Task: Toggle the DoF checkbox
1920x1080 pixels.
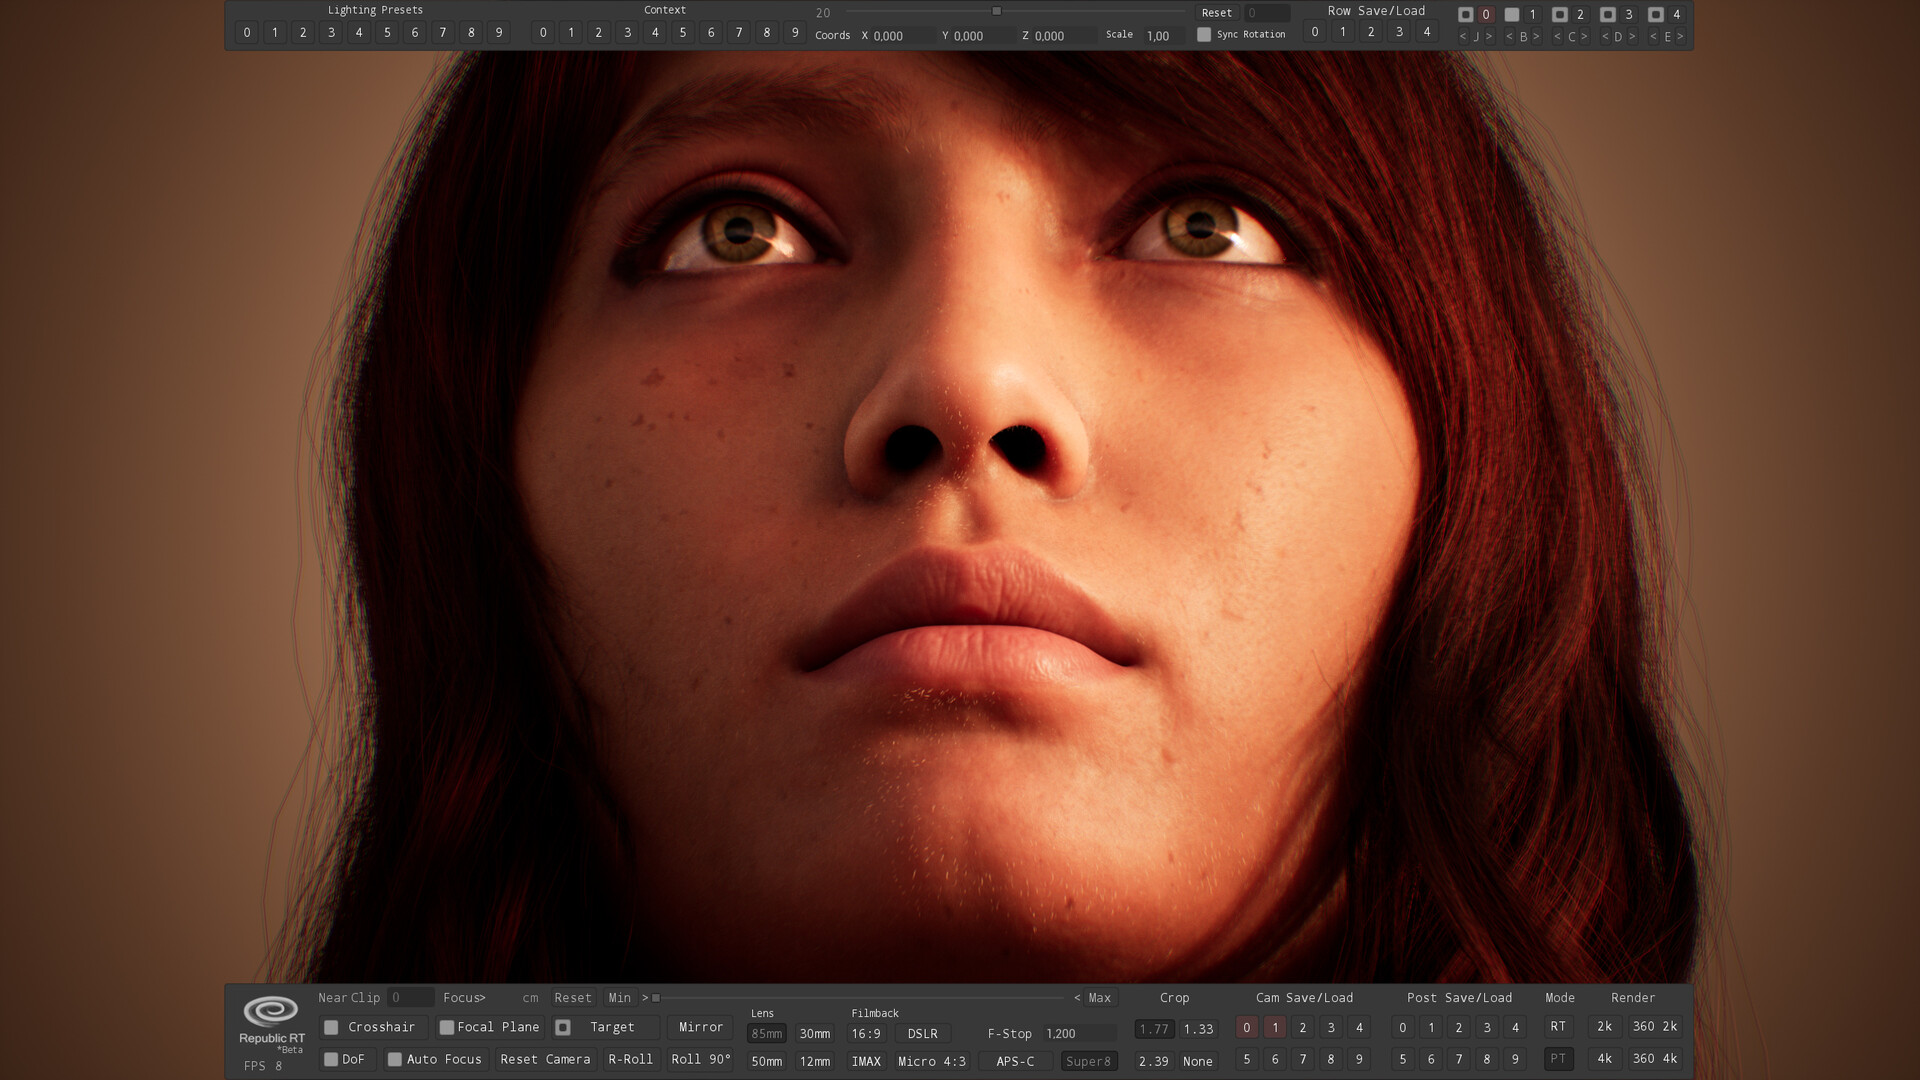Action: click(331, 1059)
